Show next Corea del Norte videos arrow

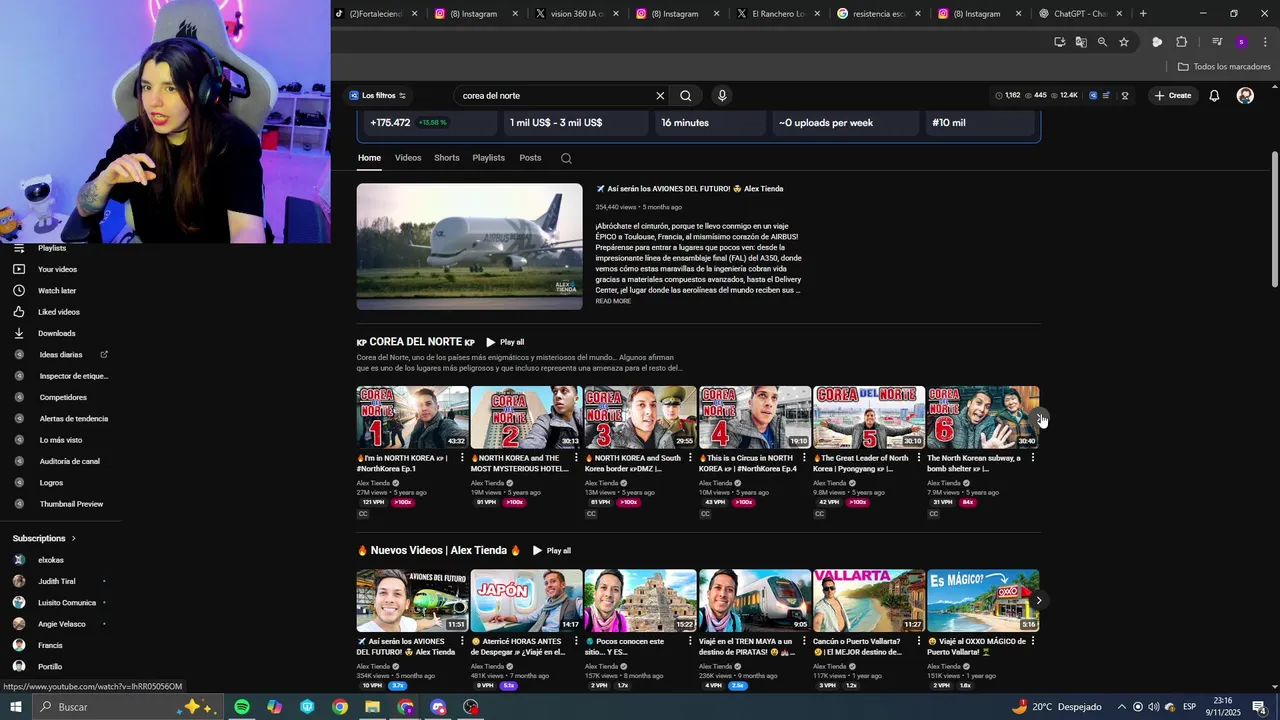(x=1039, y=418)
